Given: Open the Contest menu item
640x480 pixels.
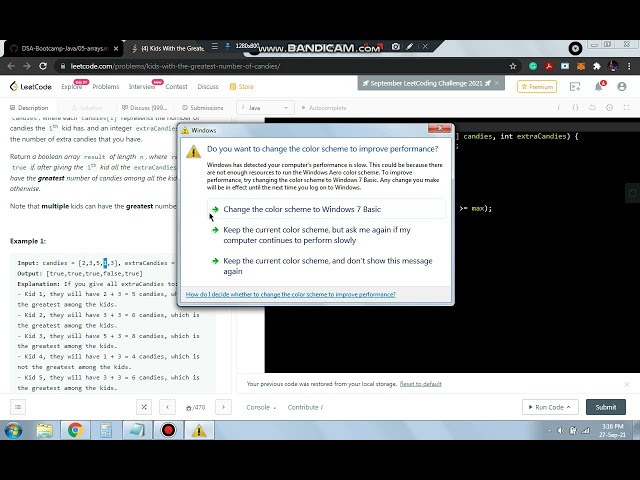Looking at the screenshot, I should tap(176, 87).
